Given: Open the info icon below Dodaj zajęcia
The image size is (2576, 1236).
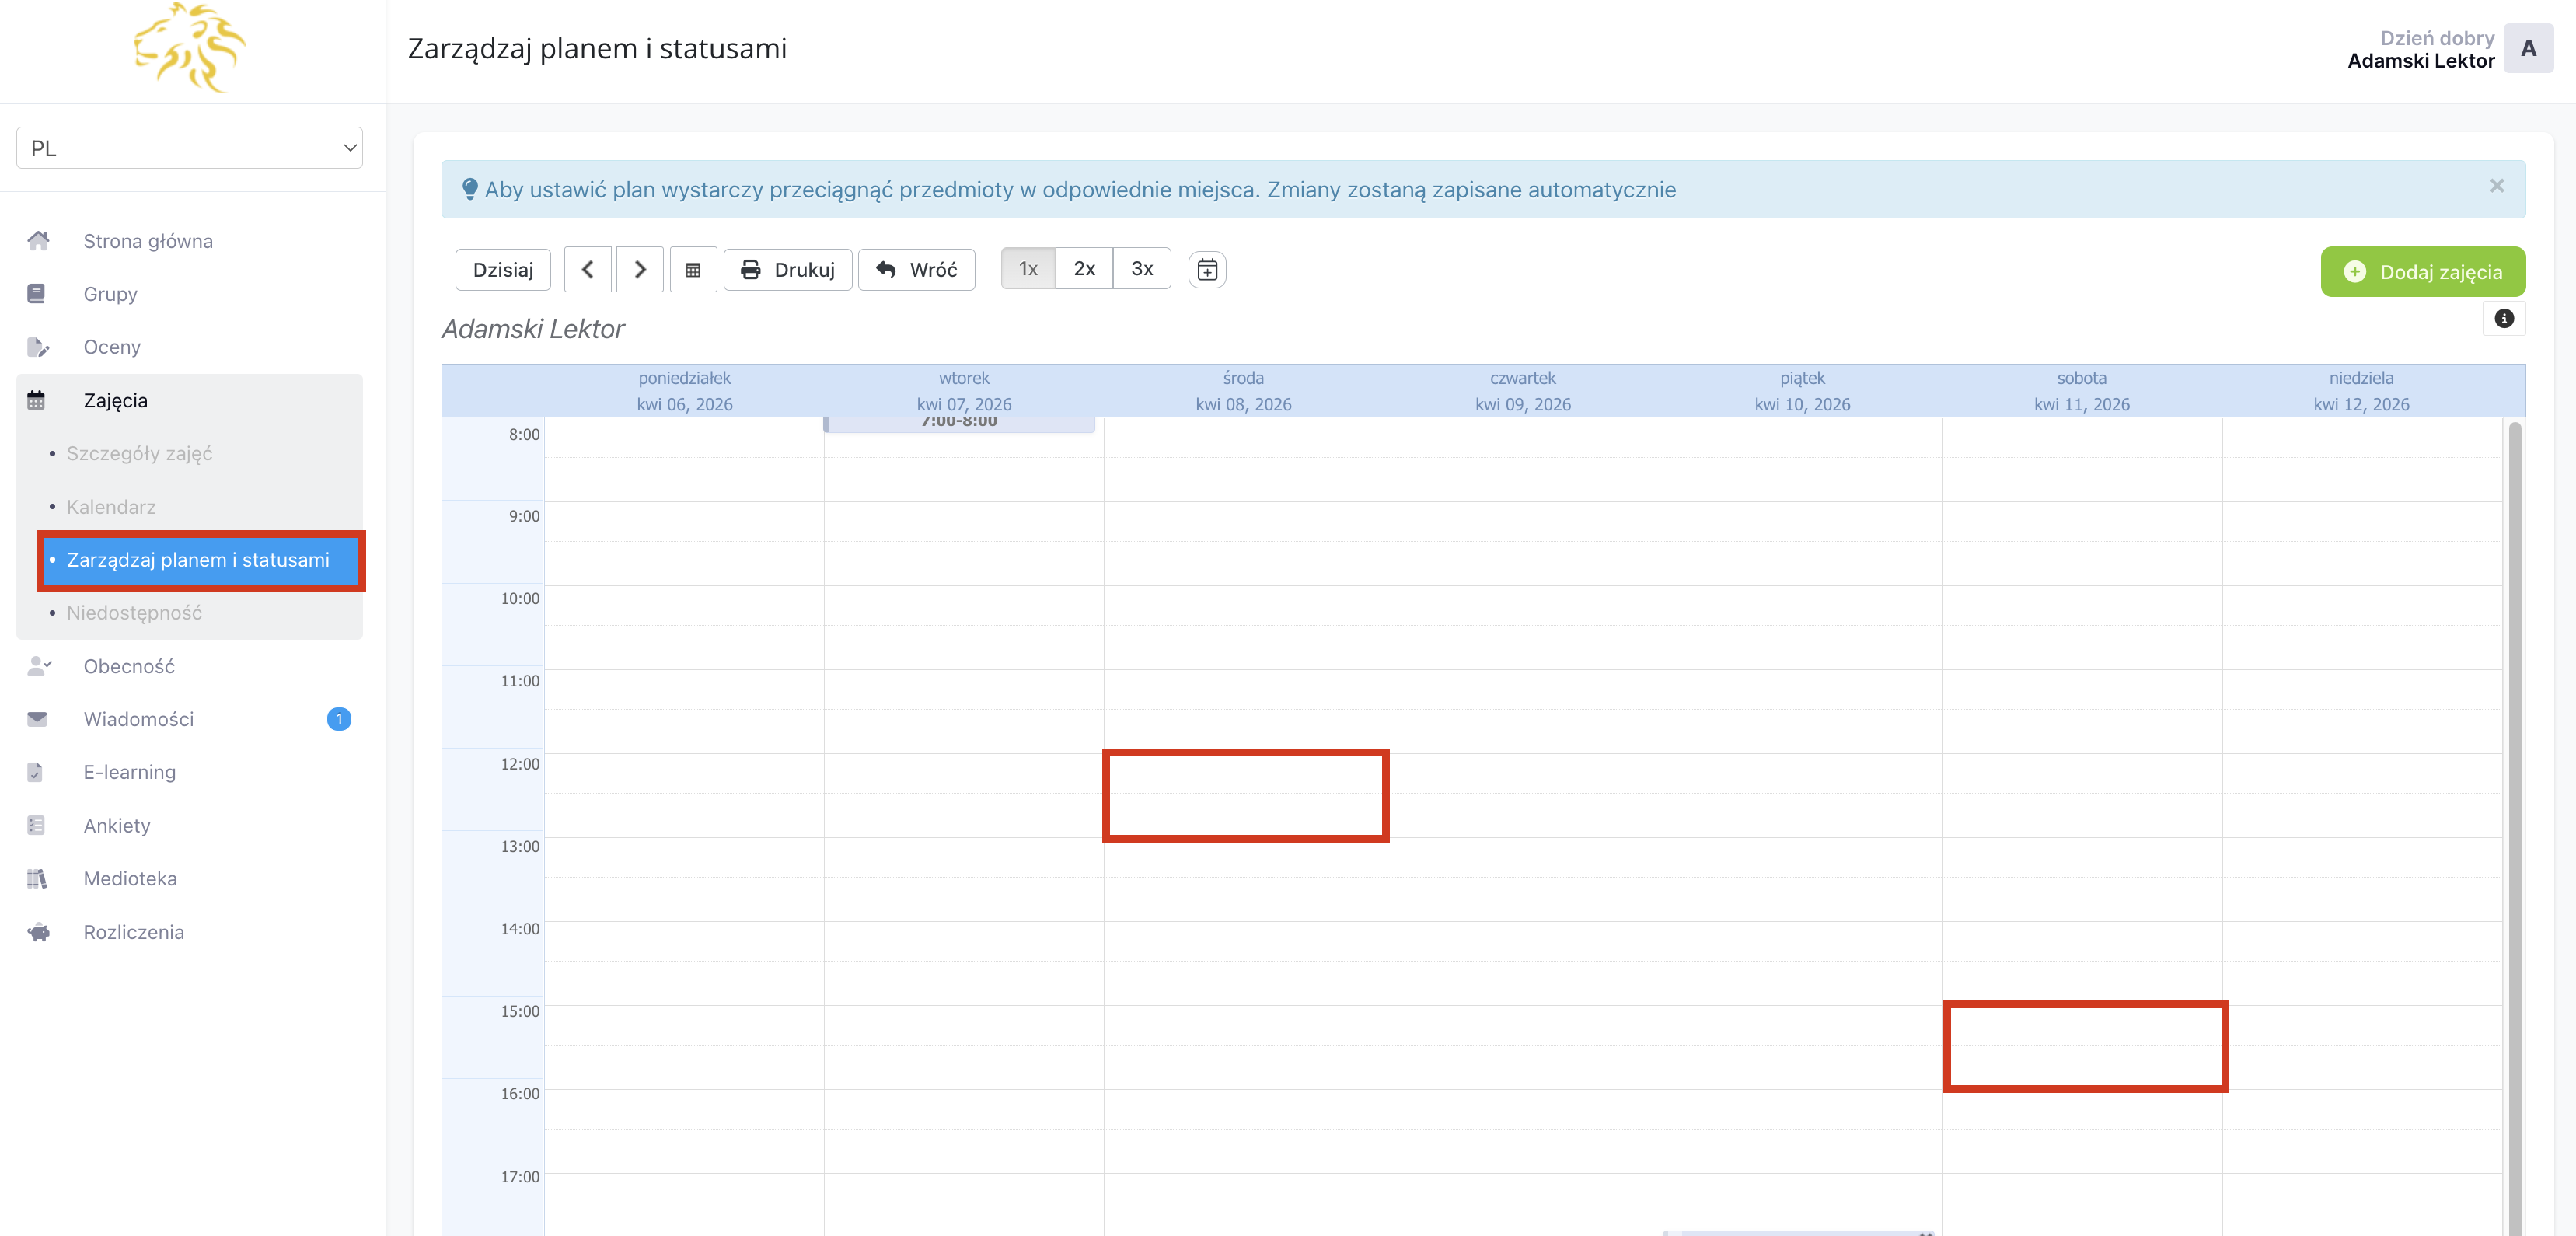Looking at the screenshot, I should click(x=2503, y=319).
